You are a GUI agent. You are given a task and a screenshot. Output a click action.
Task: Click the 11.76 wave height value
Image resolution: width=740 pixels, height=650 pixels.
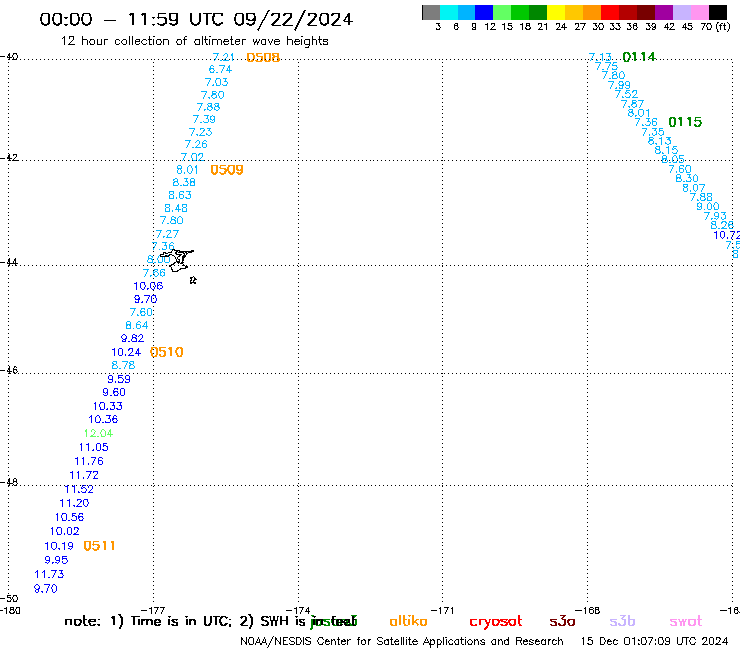click(x=89, y=461)
